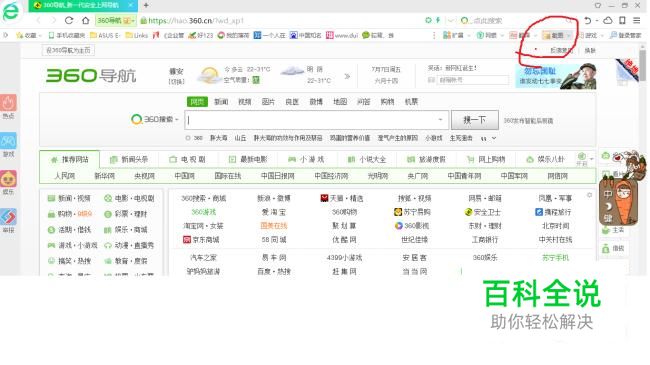Click the 登录管家 toolbar icon

625,35
